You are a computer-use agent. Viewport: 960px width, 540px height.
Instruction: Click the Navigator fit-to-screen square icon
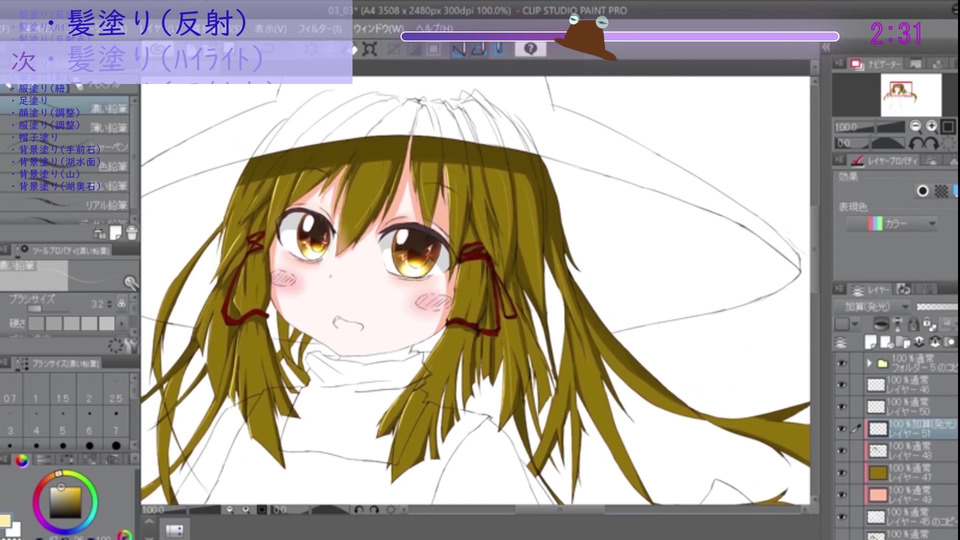[x=948, y=126]
